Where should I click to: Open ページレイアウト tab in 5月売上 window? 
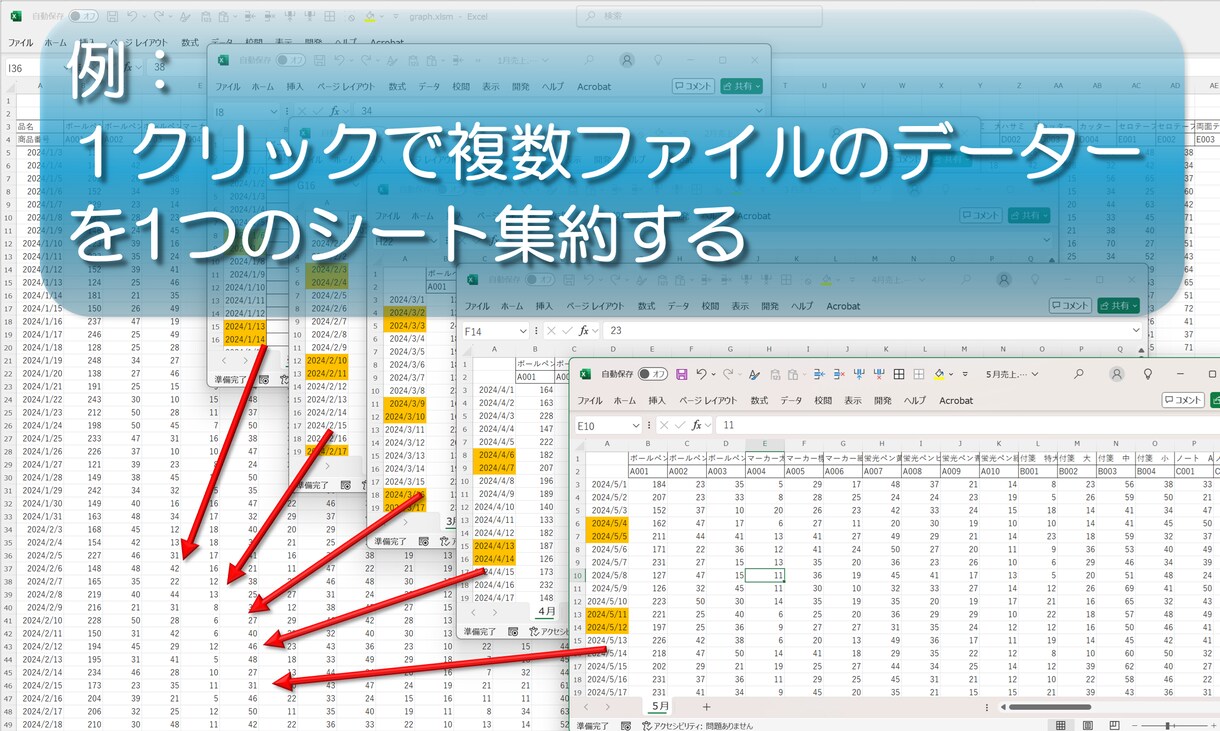706,400
